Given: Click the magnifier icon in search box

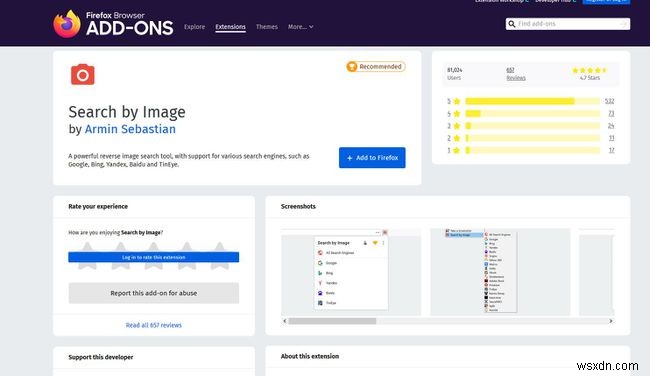Looking at the screenshot, I should 512,24.
